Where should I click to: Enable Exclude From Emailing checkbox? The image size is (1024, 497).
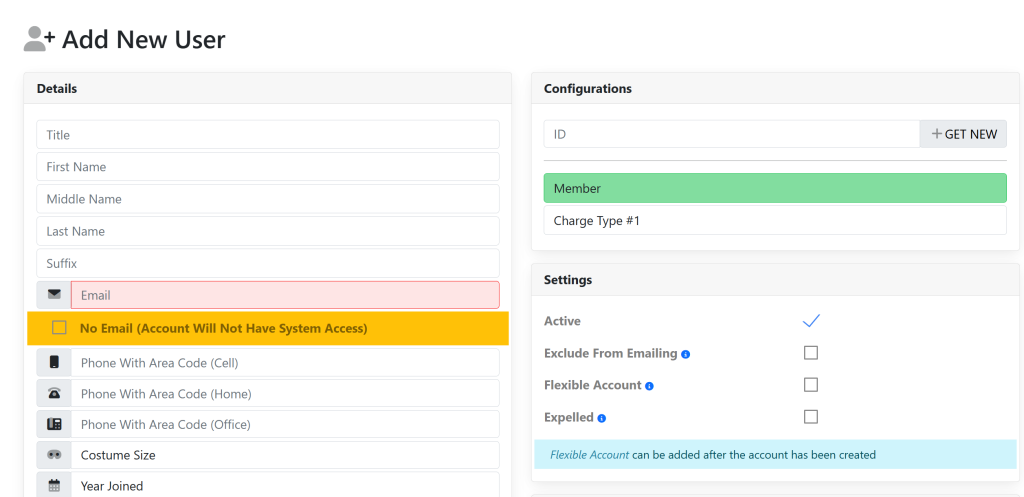pos(811,353)
